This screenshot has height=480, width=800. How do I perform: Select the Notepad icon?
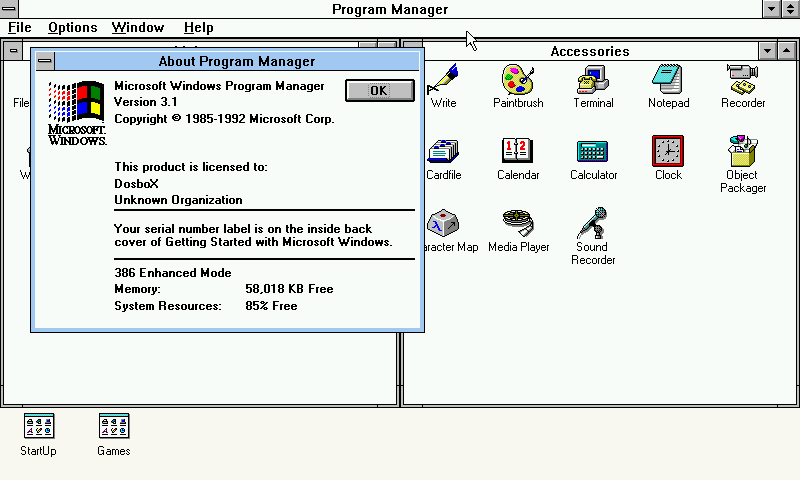668,79
